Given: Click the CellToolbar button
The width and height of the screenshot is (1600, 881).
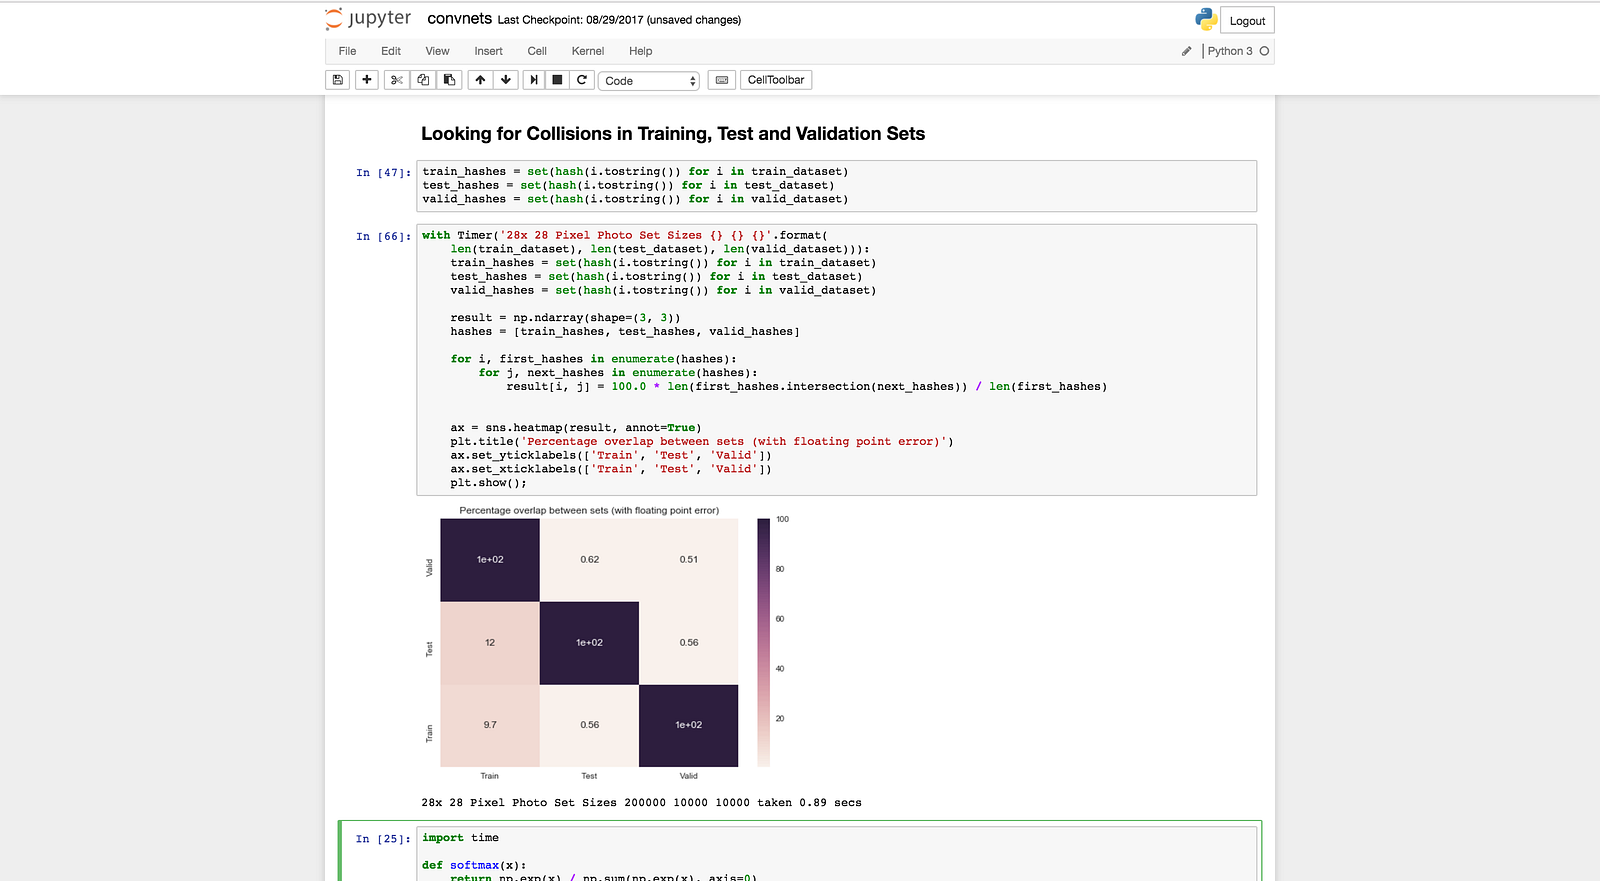Looking at the screenshot, I should [x=775, y=80].
